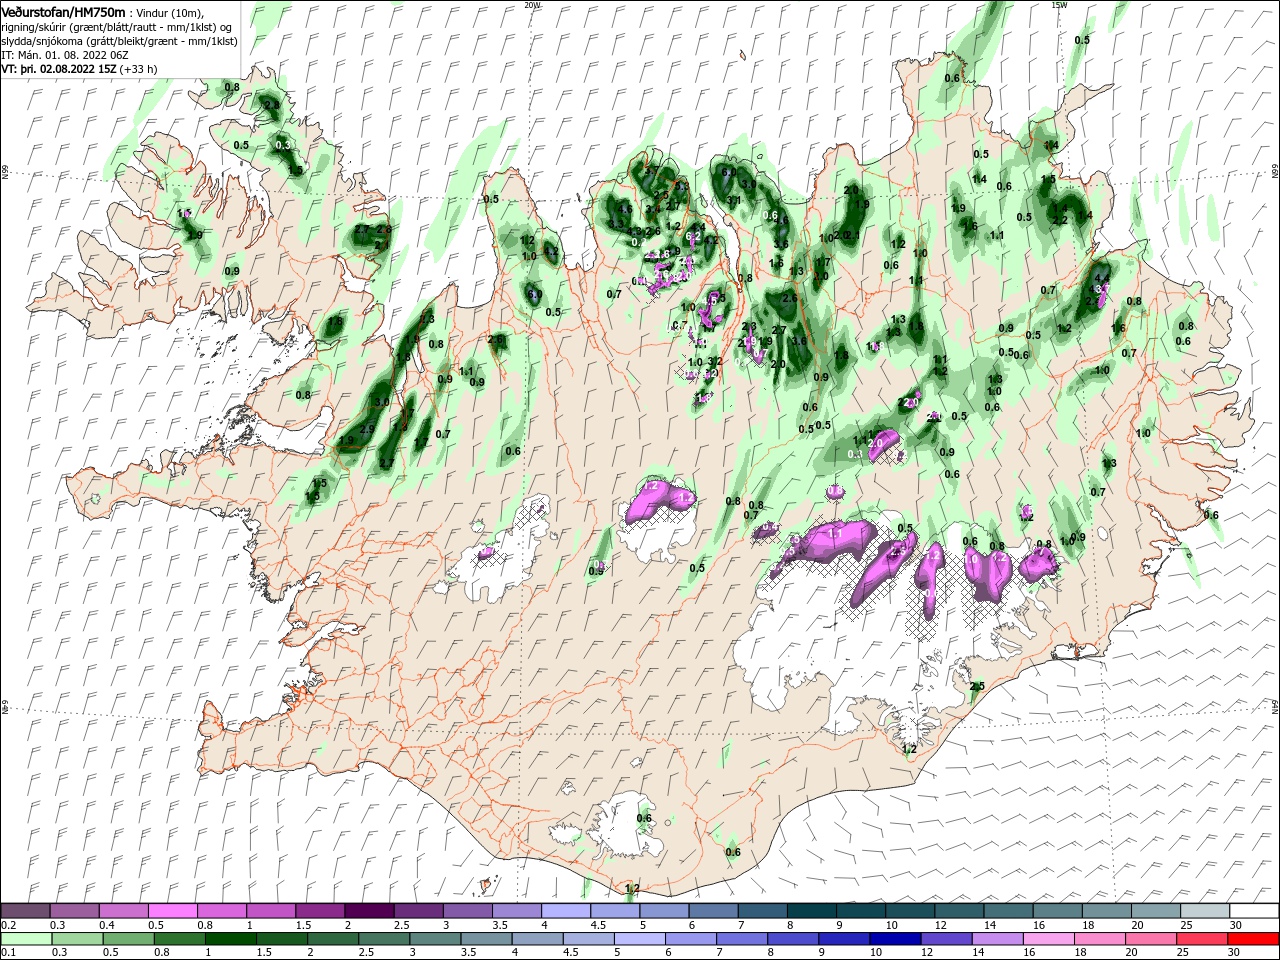Click the '(+33 h)' forecast offset text

pyautogui.click(x=138, y=69)
